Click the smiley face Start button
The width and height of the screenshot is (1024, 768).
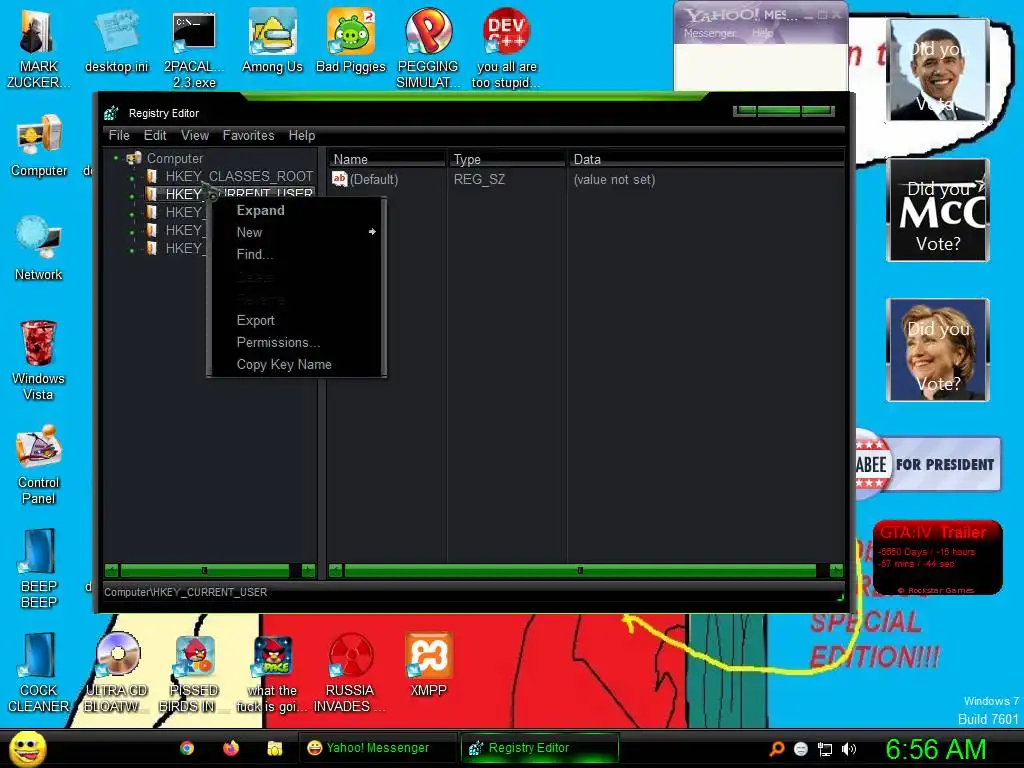coord(27,748)
